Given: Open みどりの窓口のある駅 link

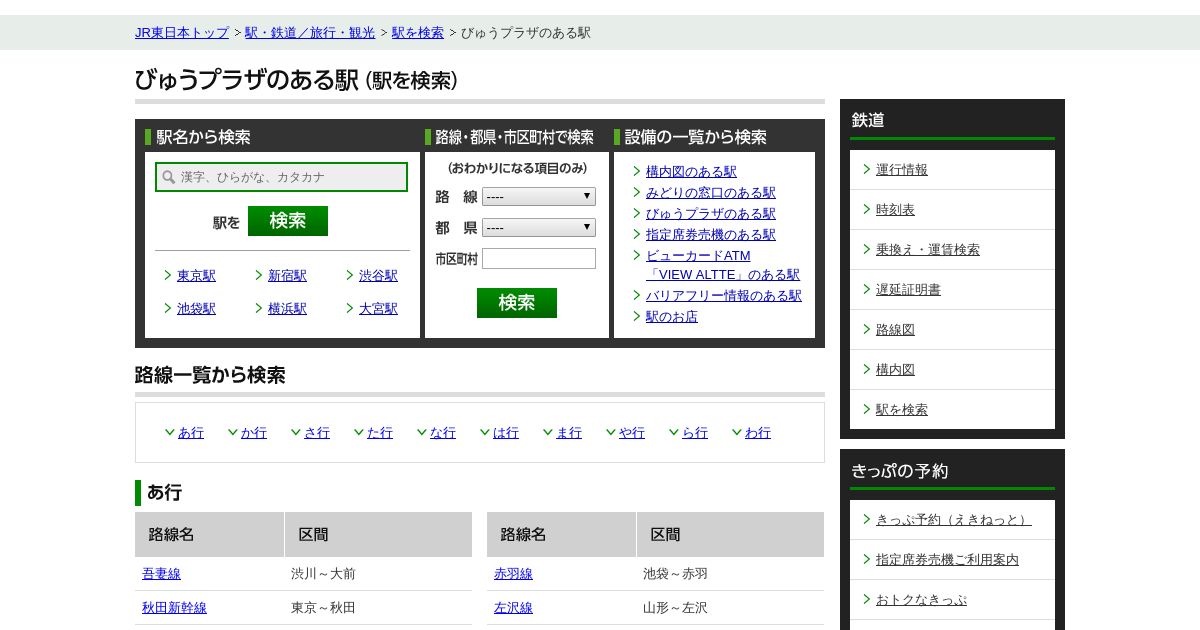Looking at the screenshot, I should point(710,193).
